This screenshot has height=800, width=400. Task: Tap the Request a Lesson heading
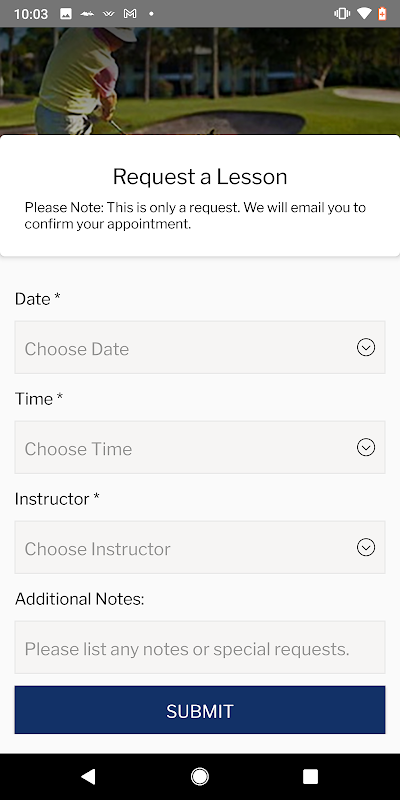point(200,177)
